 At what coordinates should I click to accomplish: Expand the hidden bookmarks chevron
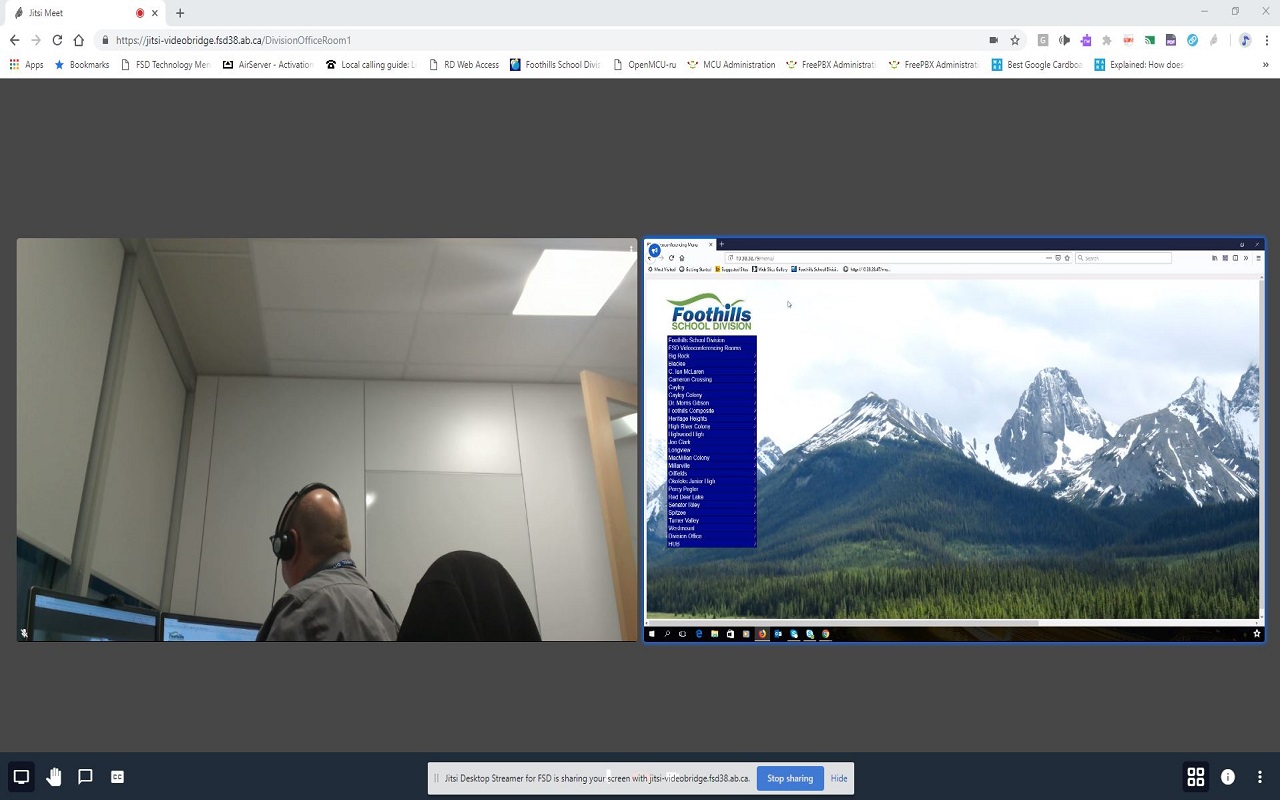1264,64
